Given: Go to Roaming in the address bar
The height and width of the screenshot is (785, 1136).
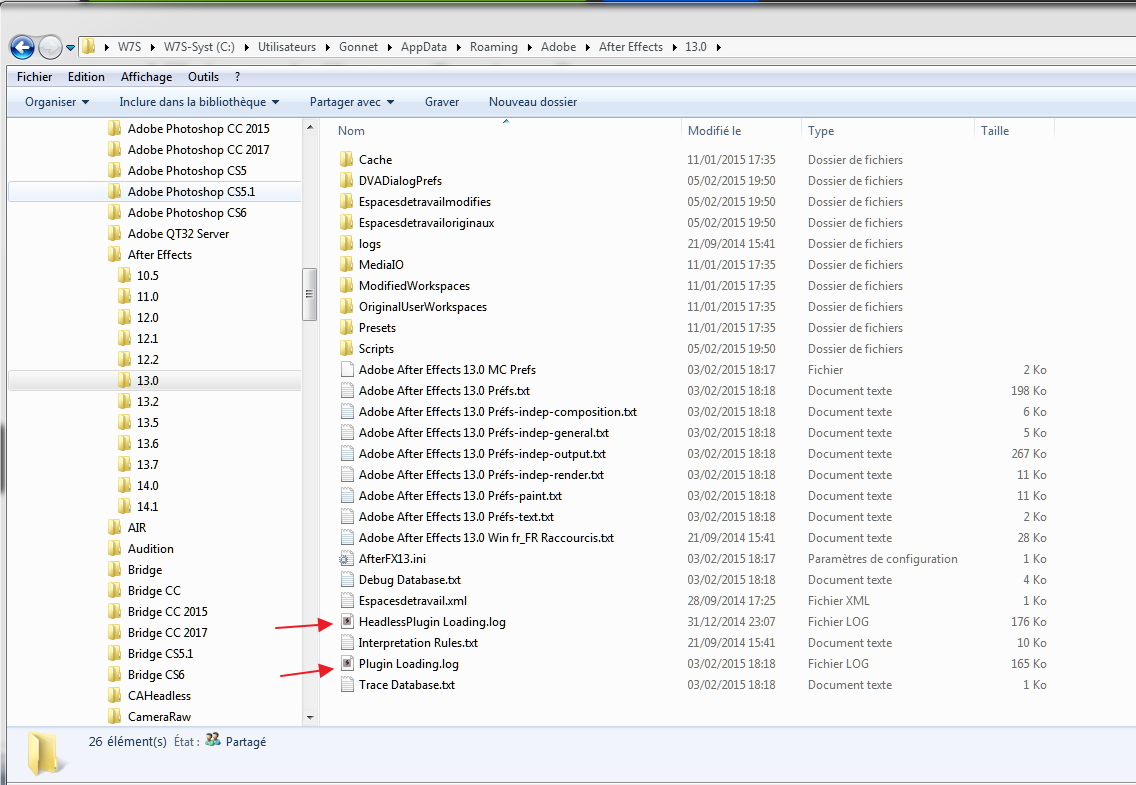Looking at the screenshot, I should pyautogui.click(x=493, y=47).
